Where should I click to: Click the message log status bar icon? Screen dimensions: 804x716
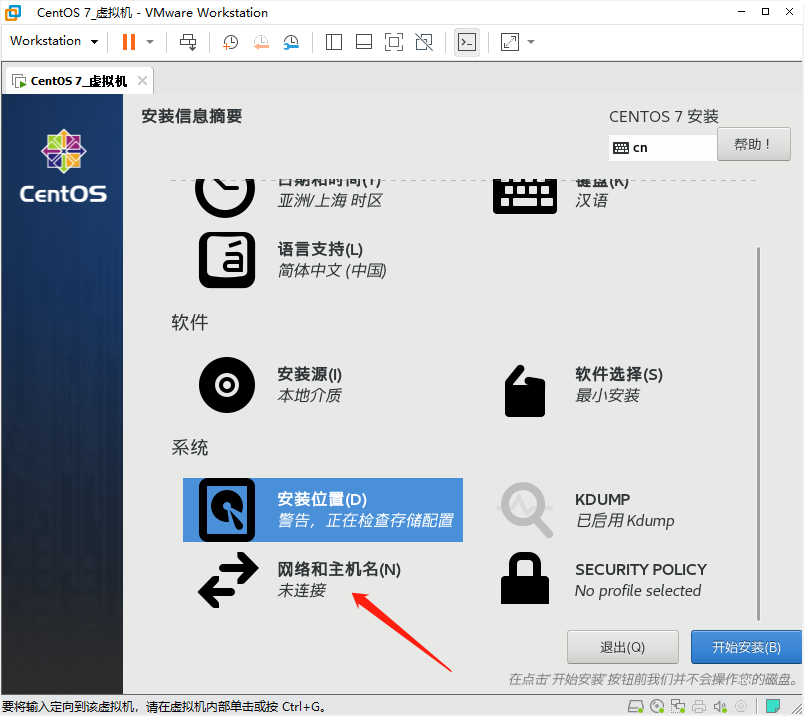pyautogui.click(x=773, y=706)
